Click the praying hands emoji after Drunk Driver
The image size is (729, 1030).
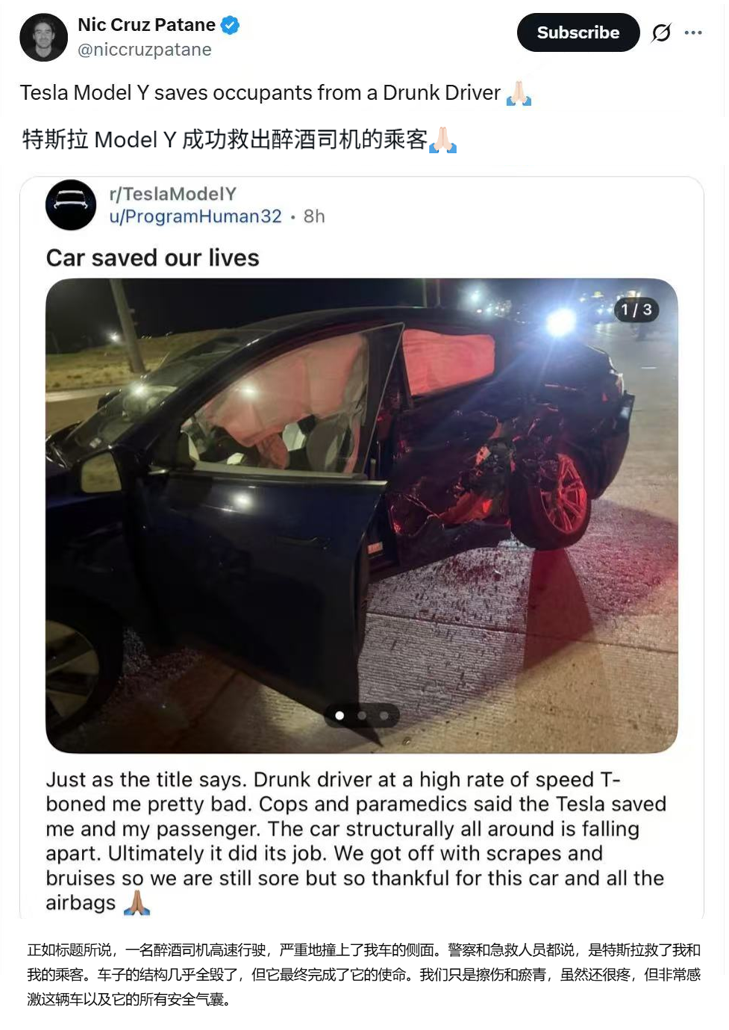pyautogui.click(x=519, y=93)
